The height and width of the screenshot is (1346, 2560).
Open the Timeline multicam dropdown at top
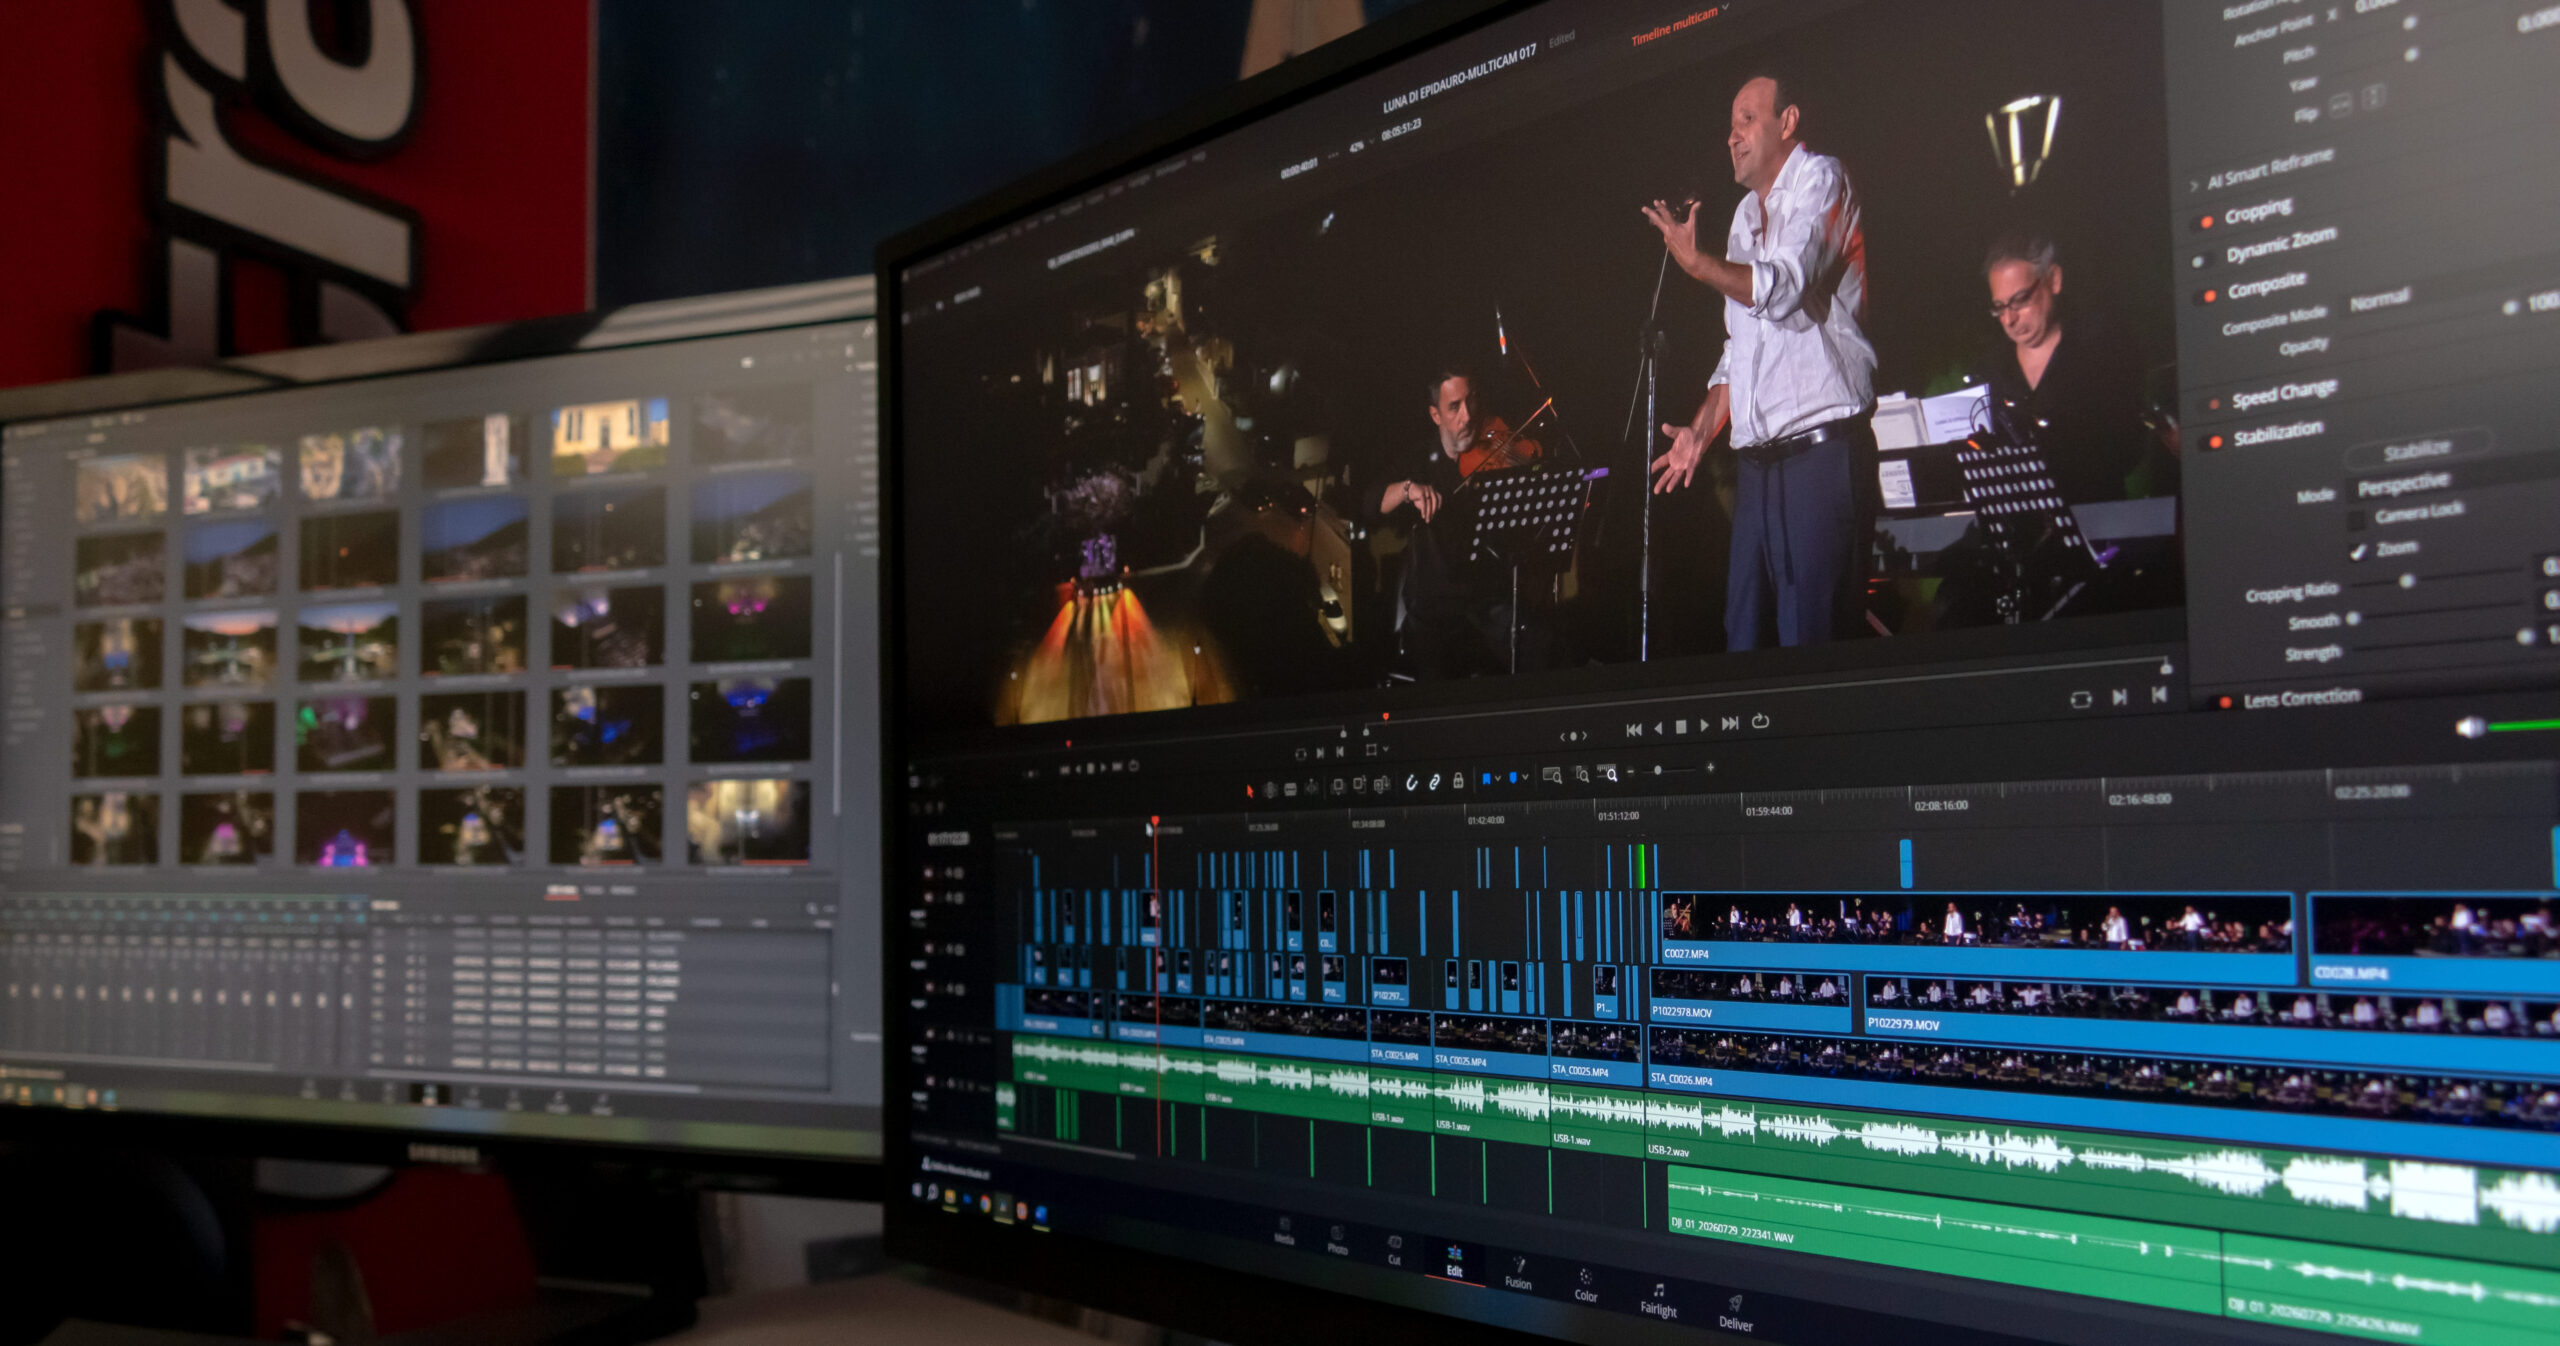1680,24
